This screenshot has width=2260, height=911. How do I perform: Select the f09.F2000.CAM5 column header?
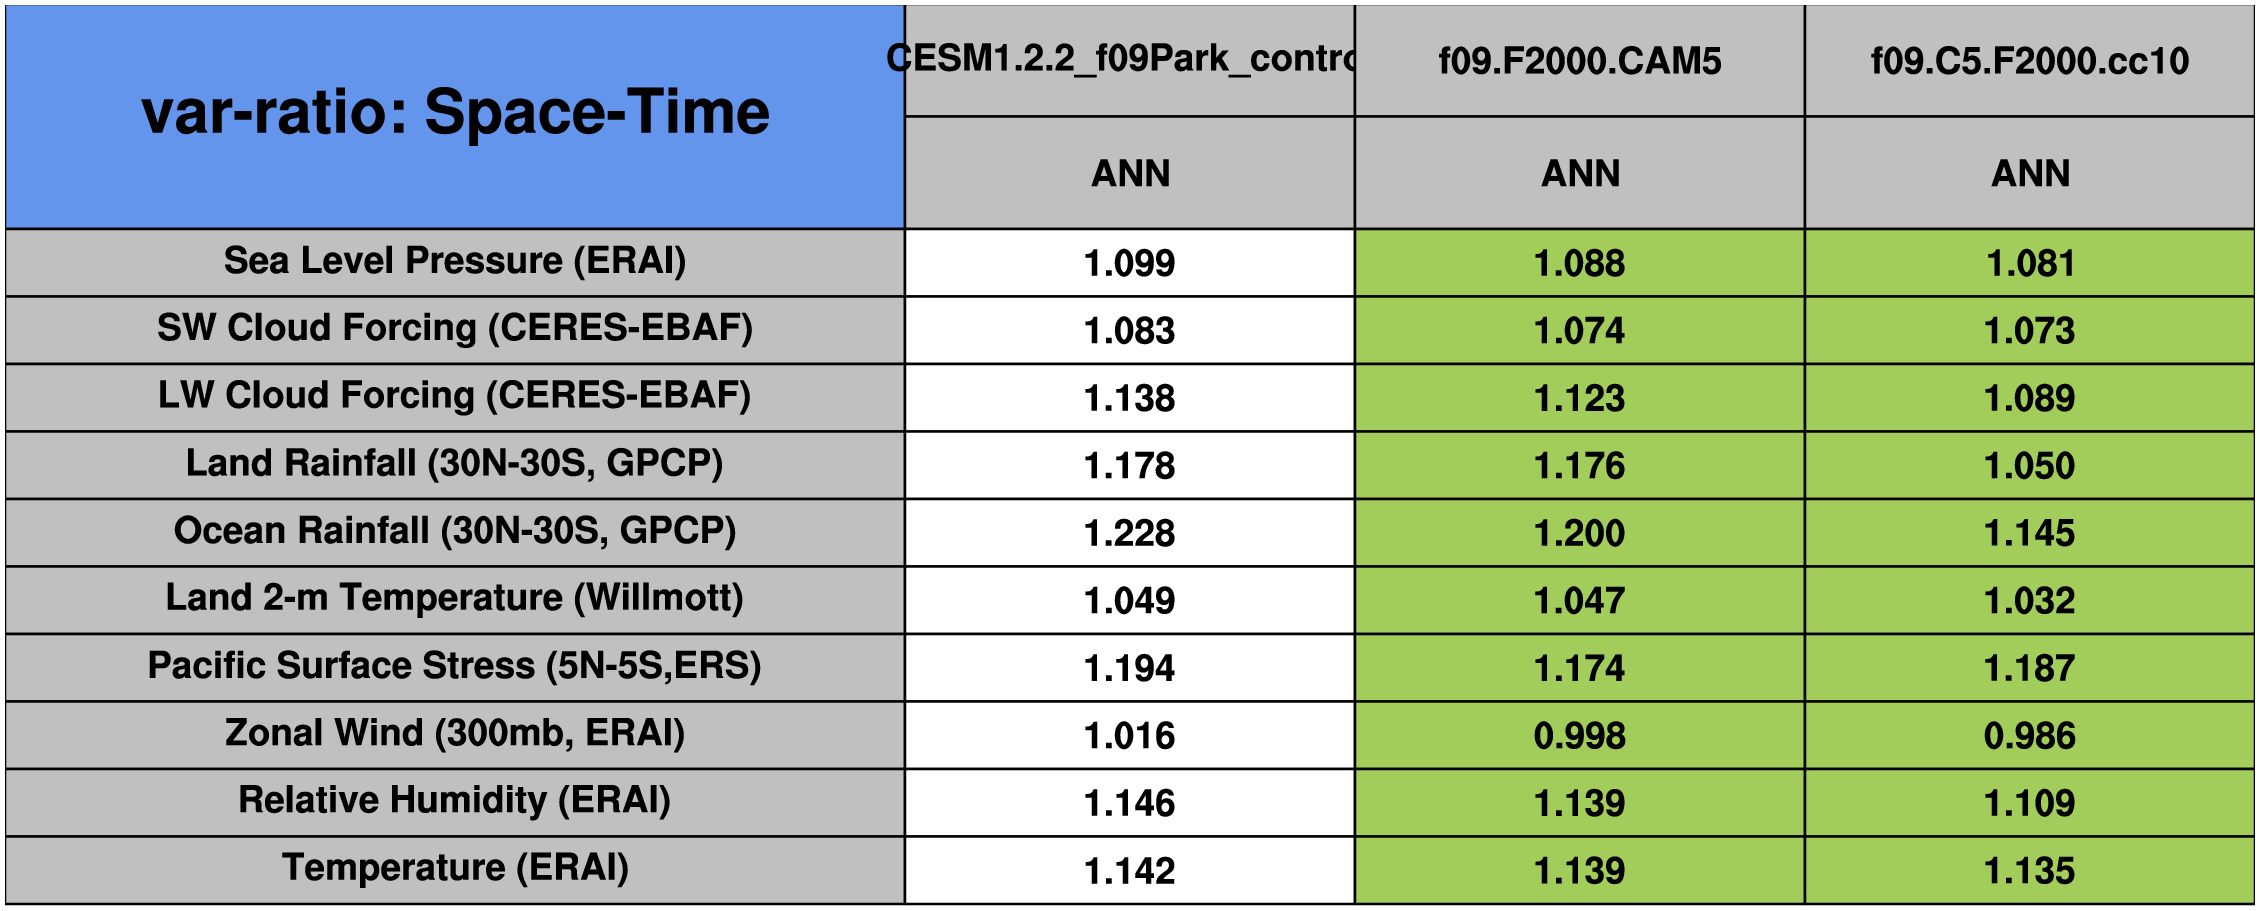tap(1580, 61)
